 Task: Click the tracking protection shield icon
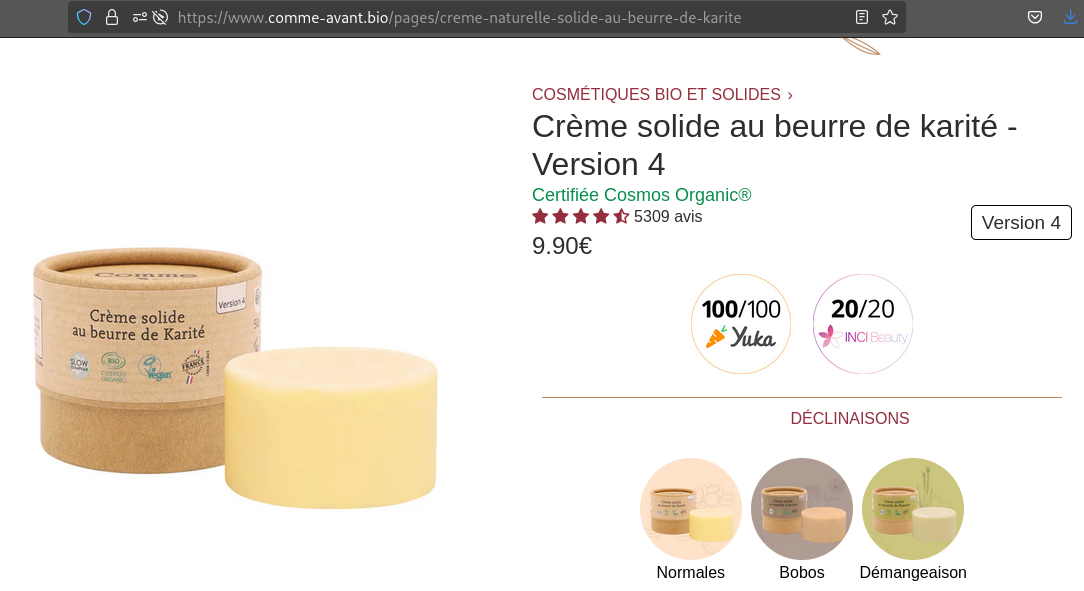point(84,17)
